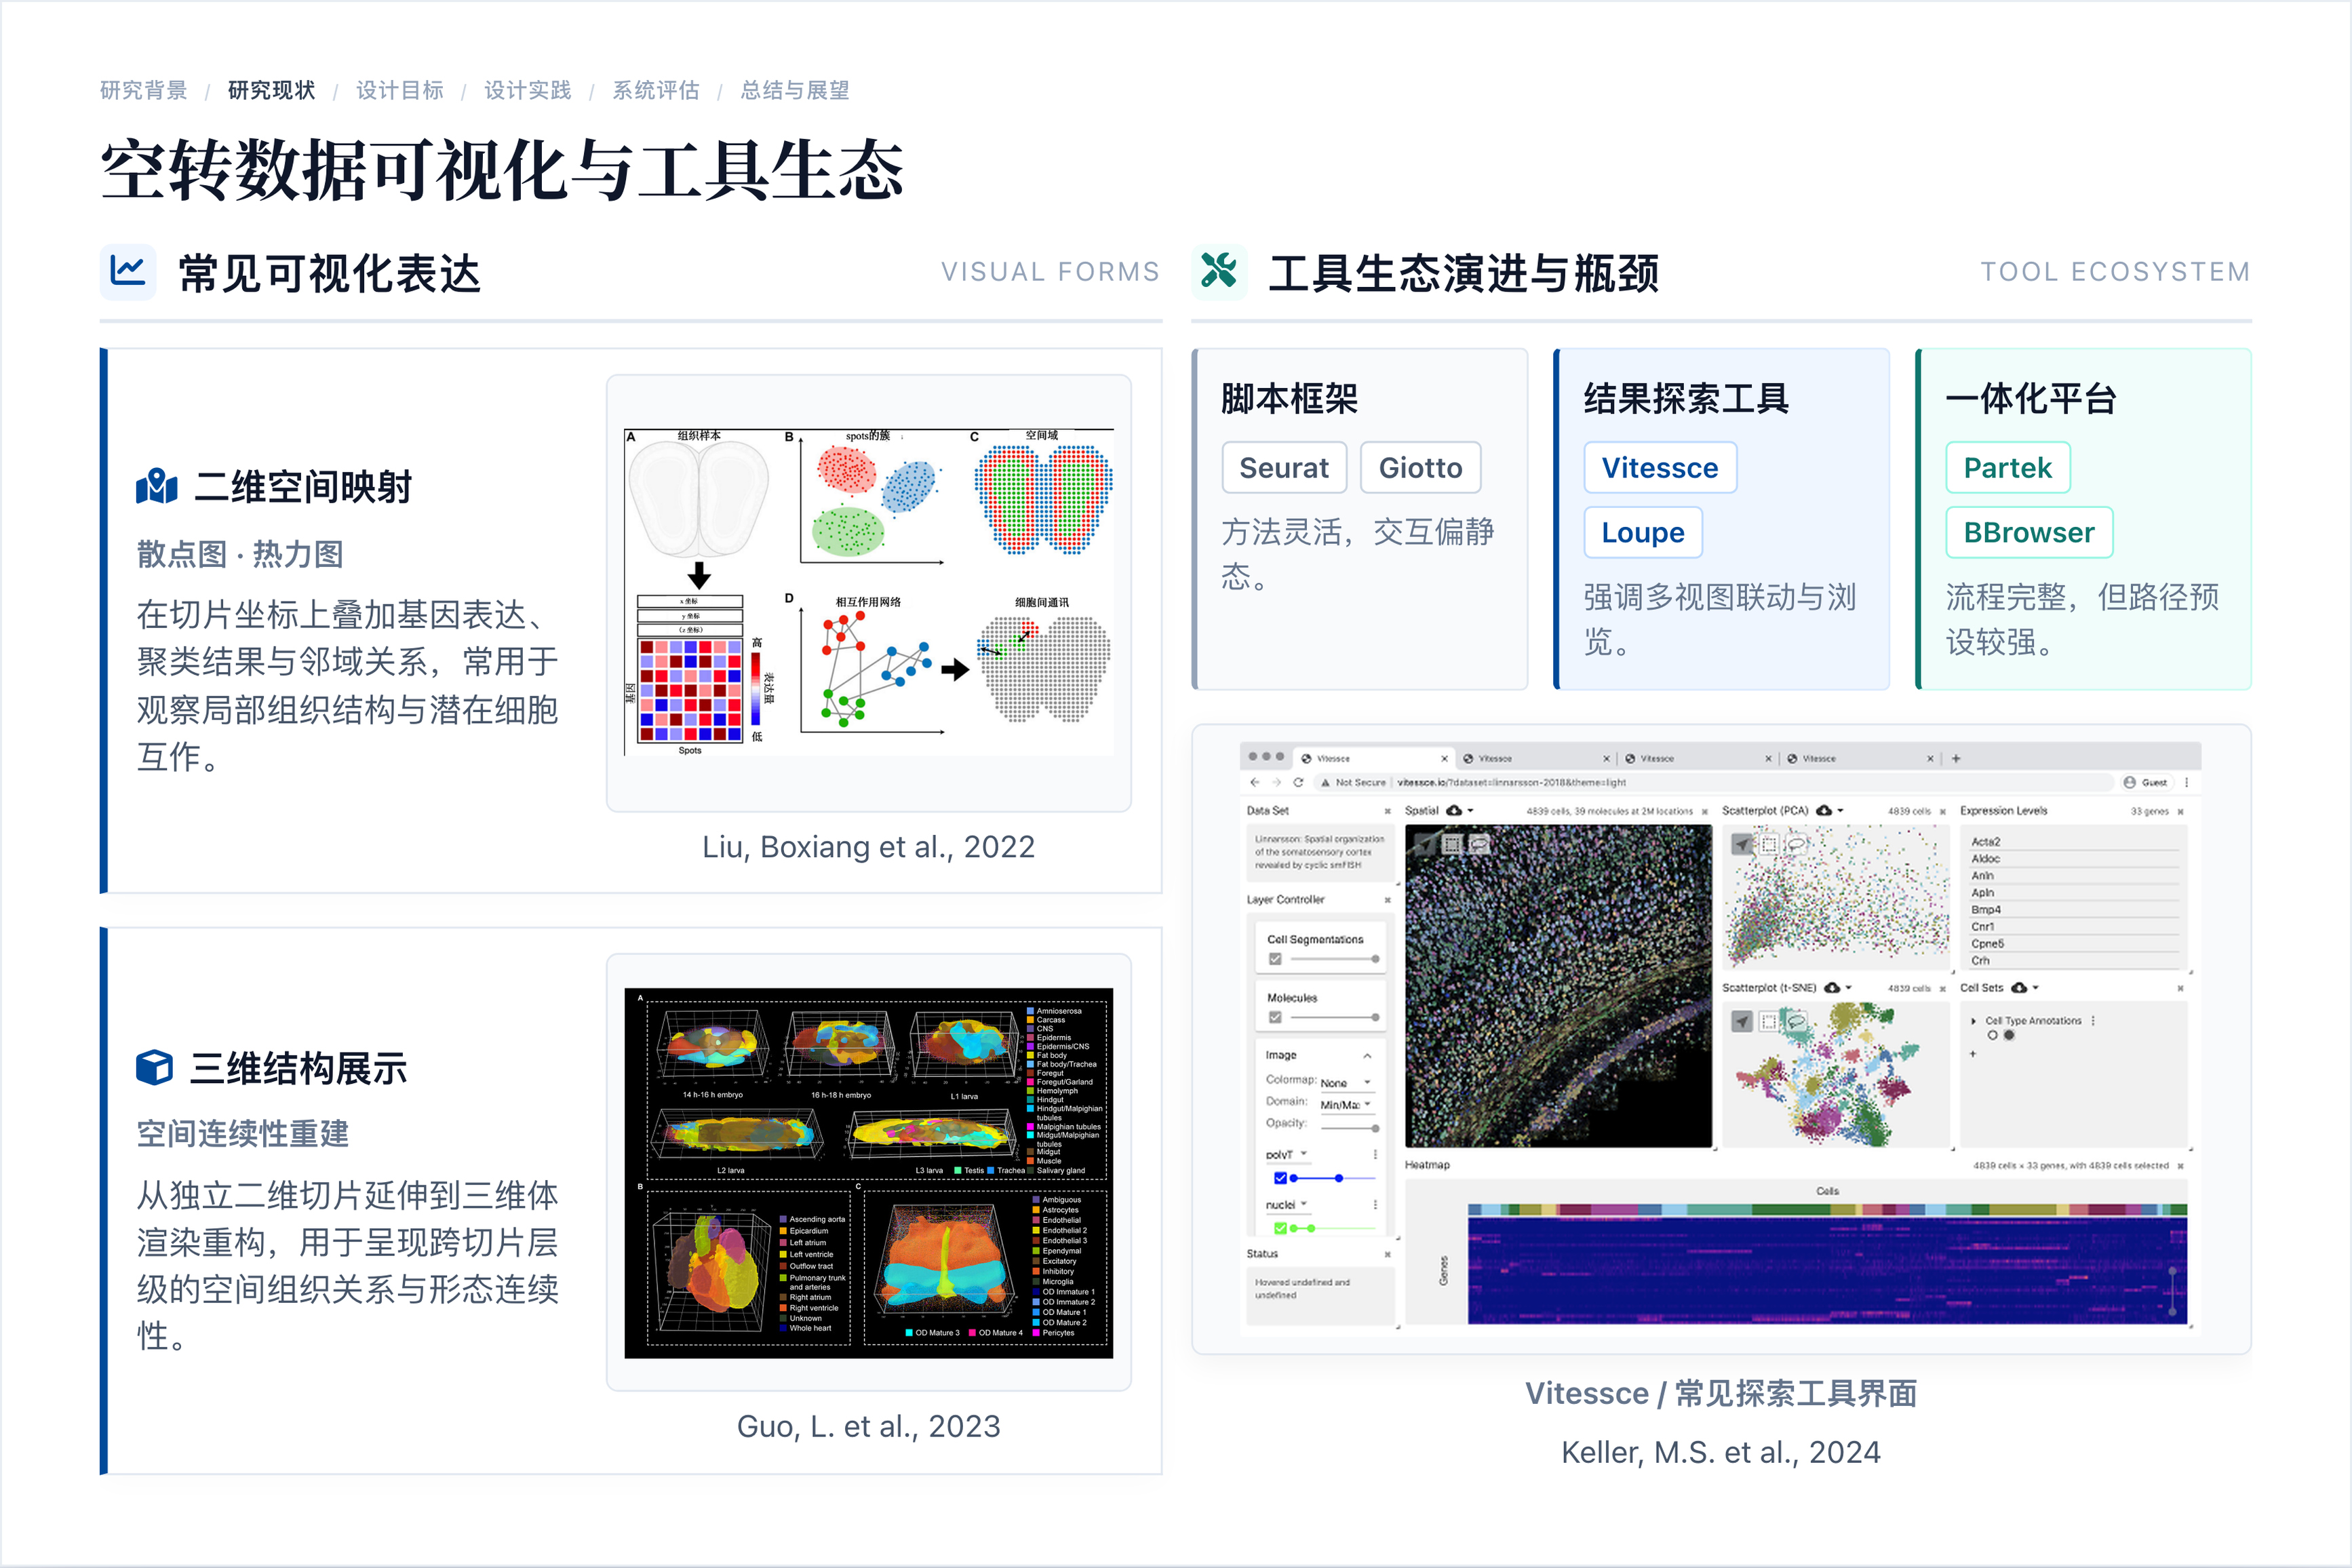2352x1568 pixels.
Task: Toggle the Molecules layer checkbox
Action: [x=1275, y=1017]
